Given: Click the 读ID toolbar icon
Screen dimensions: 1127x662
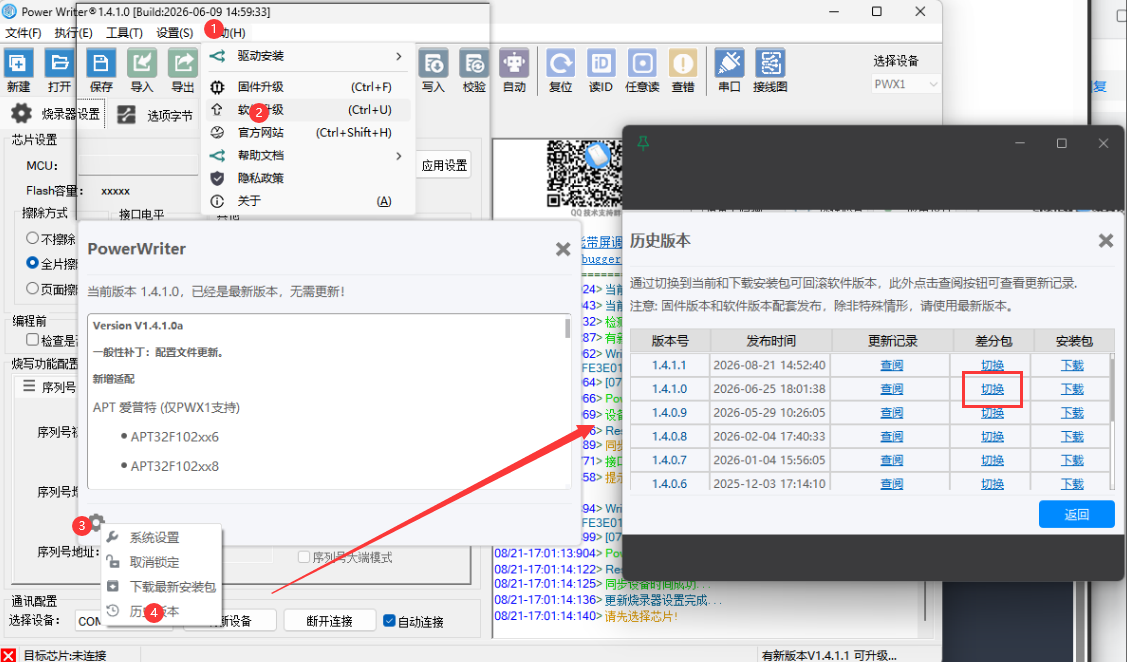Looking at the screenshot, I should [x=601, y=63].
